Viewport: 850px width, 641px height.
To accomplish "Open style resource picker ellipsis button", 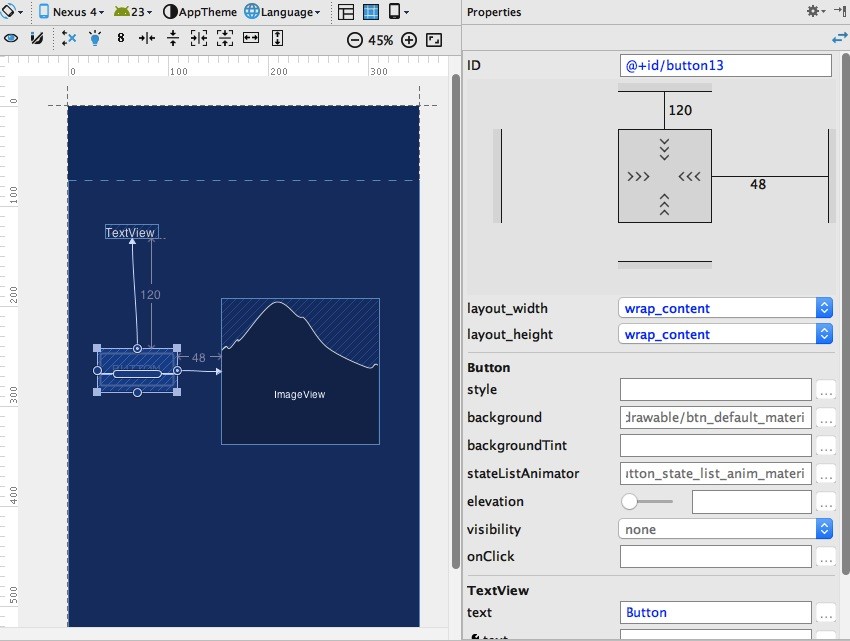I will coord(826,390).
